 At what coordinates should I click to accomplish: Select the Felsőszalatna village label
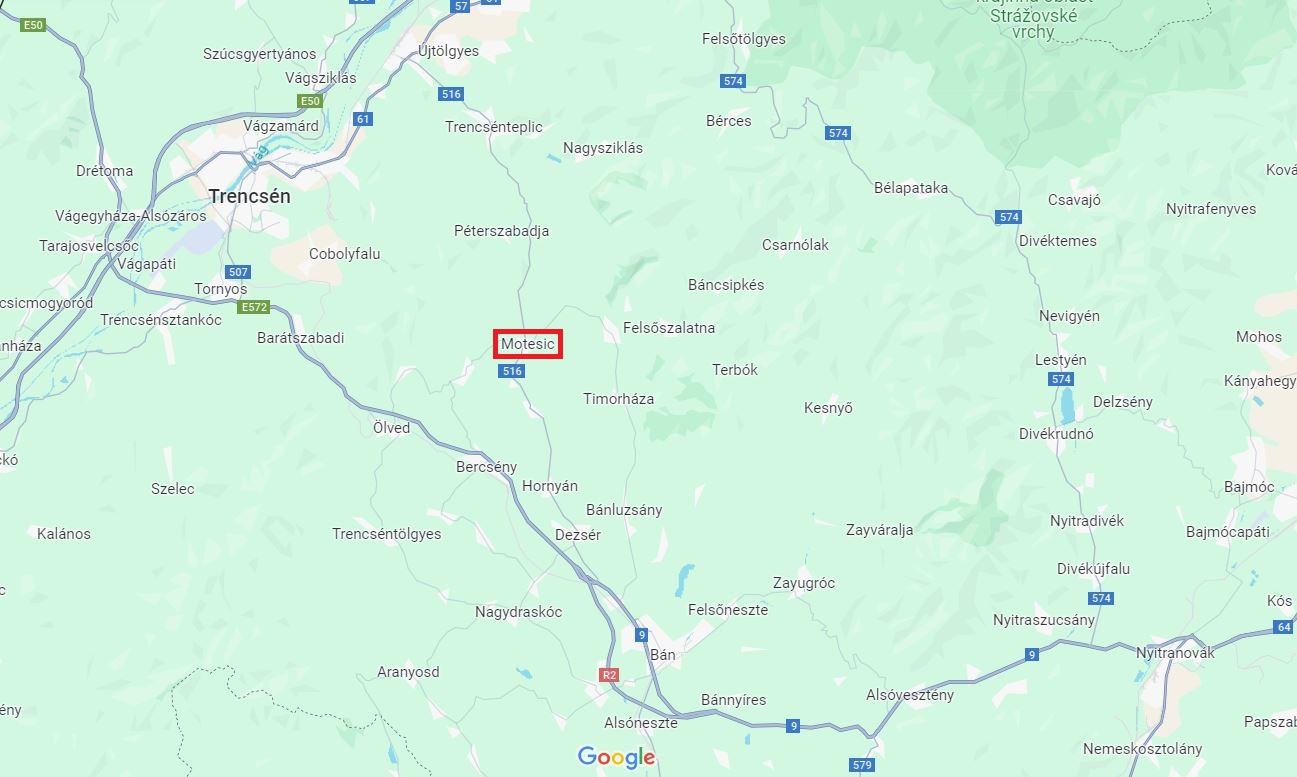669,327
